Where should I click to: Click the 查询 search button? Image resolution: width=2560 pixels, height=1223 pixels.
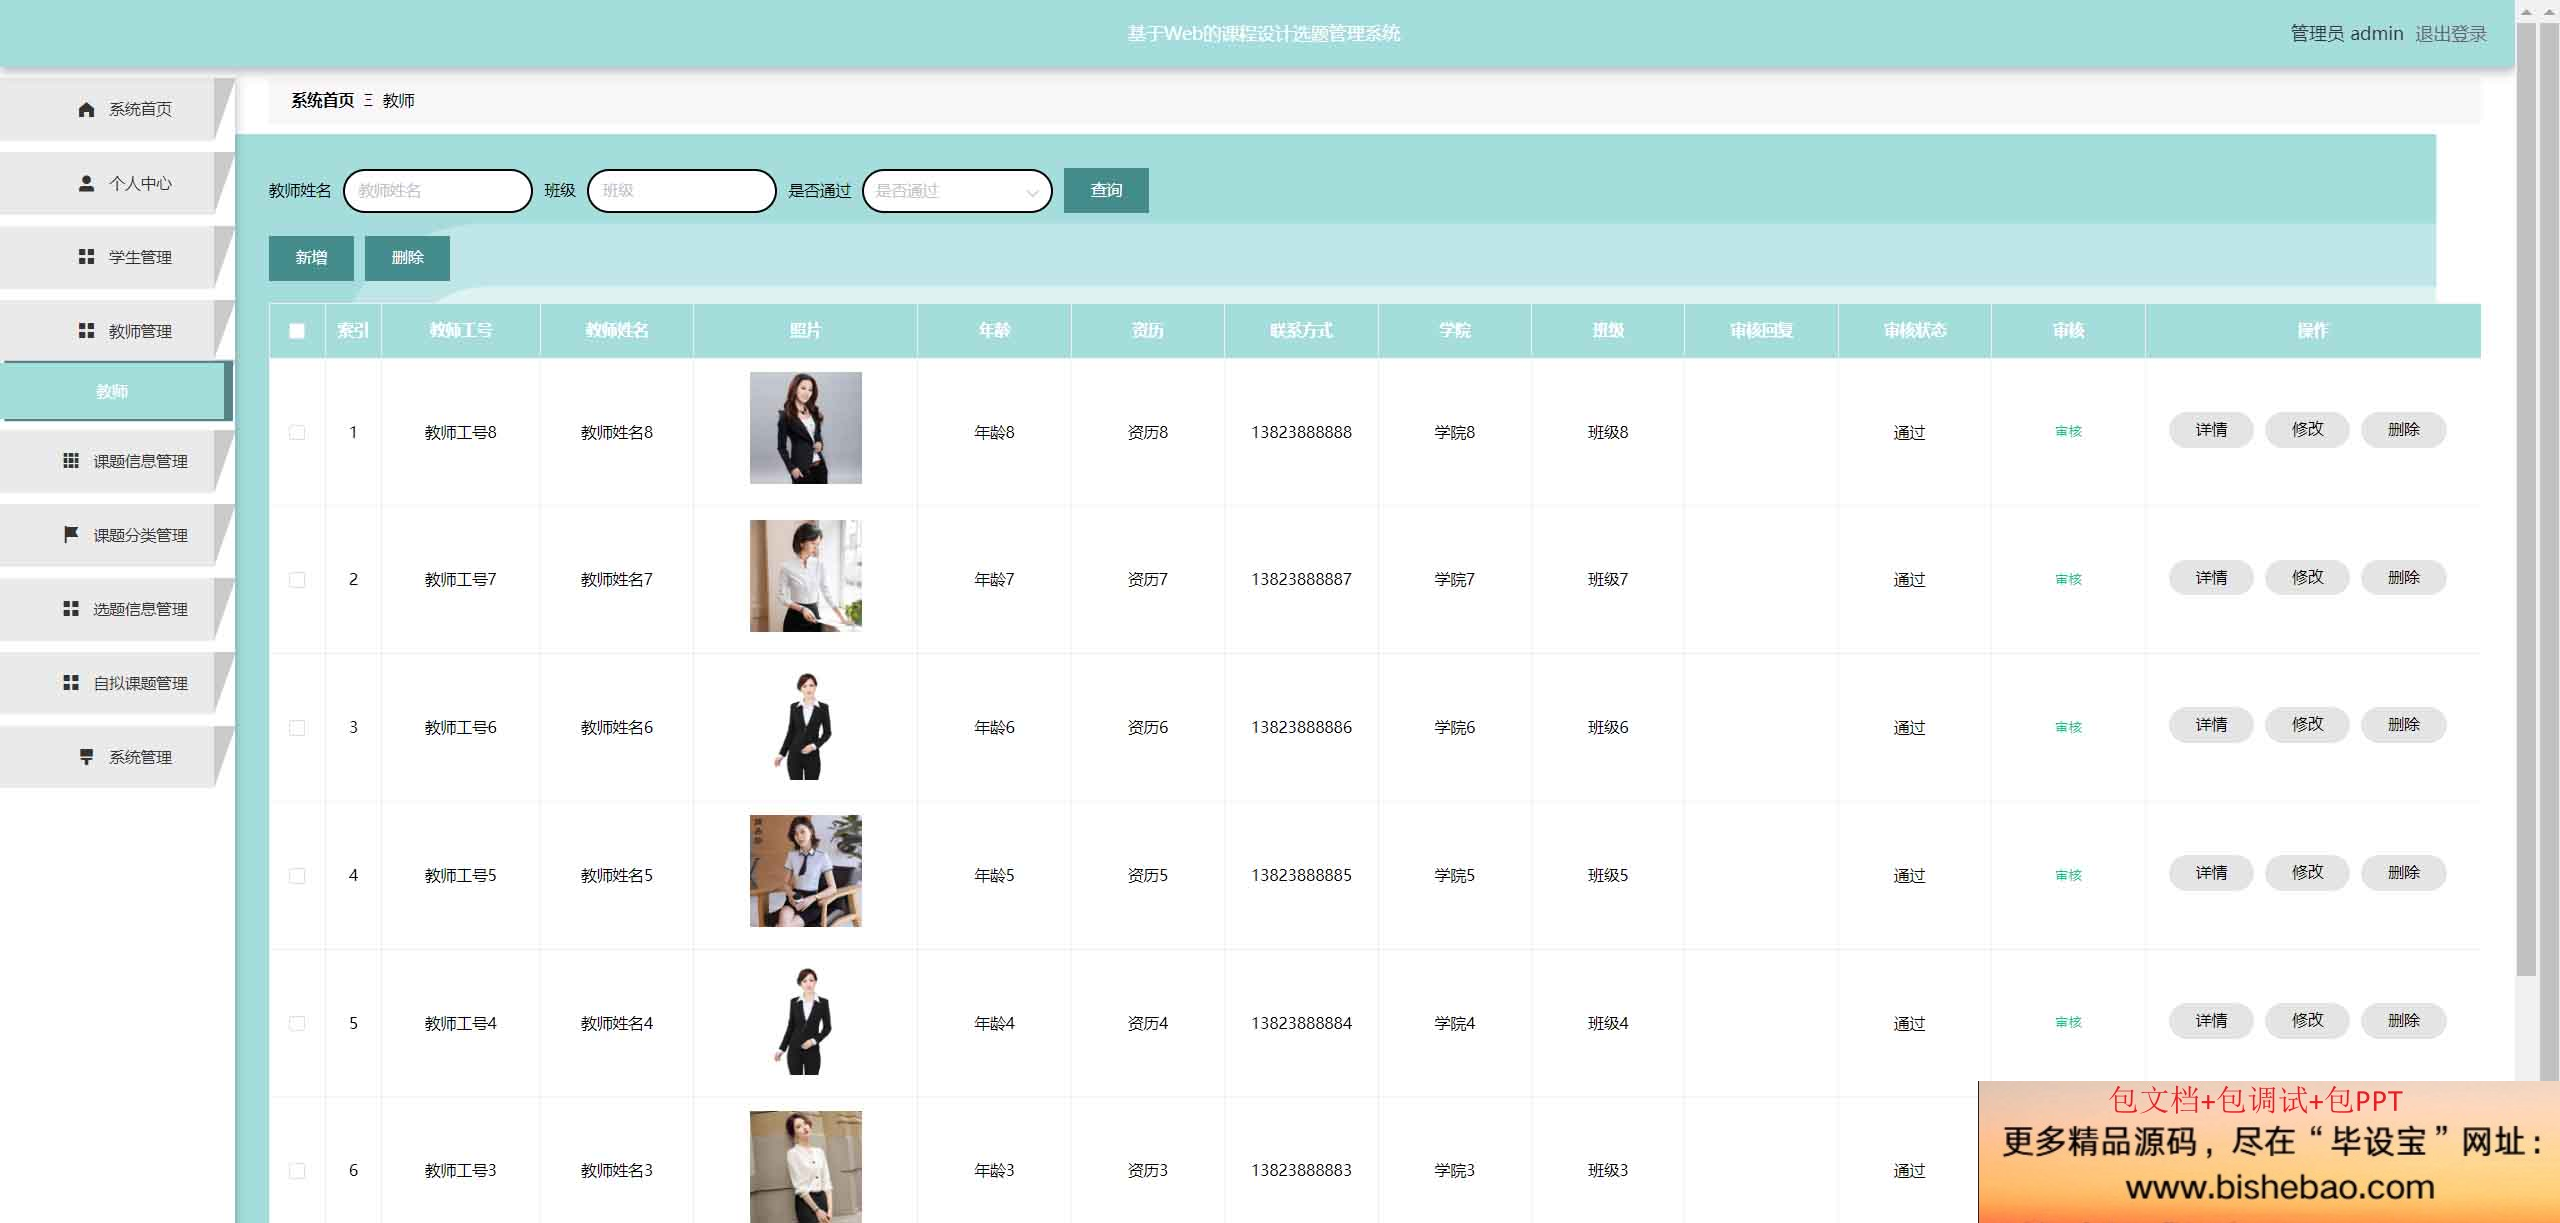tap(1106, 190)
